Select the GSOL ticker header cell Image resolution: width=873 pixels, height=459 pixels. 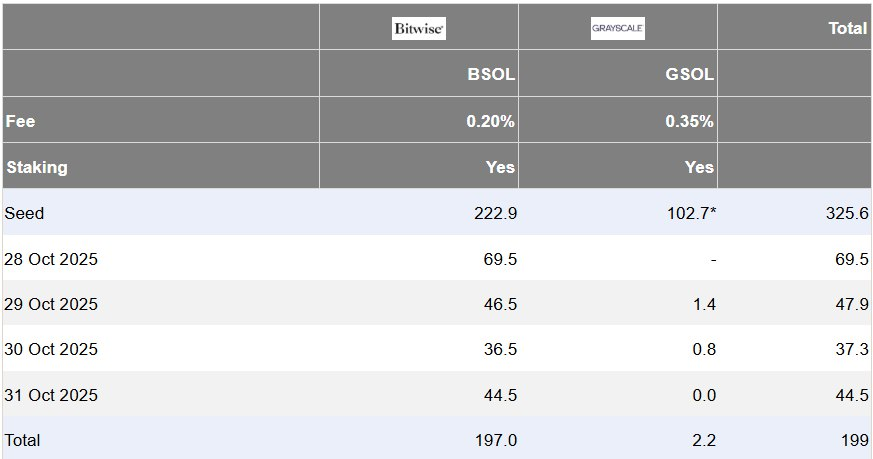[690, 74]
